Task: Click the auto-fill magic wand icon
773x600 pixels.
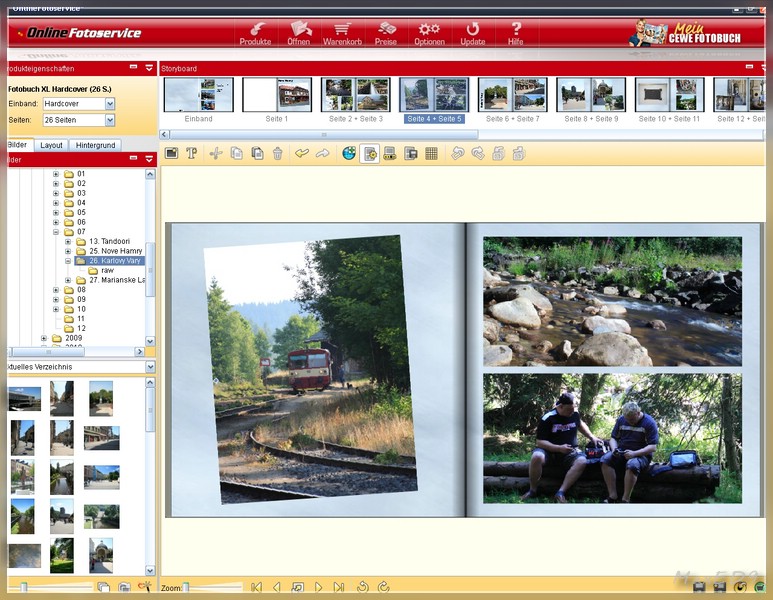Action: 144,587
